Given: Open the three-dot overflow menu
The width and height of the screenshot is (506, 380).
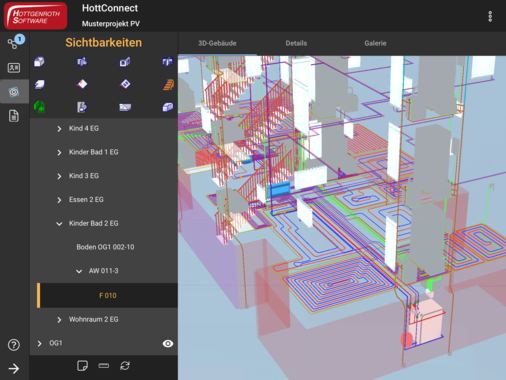Looking at the screenshot, I should tap(490, 16).
